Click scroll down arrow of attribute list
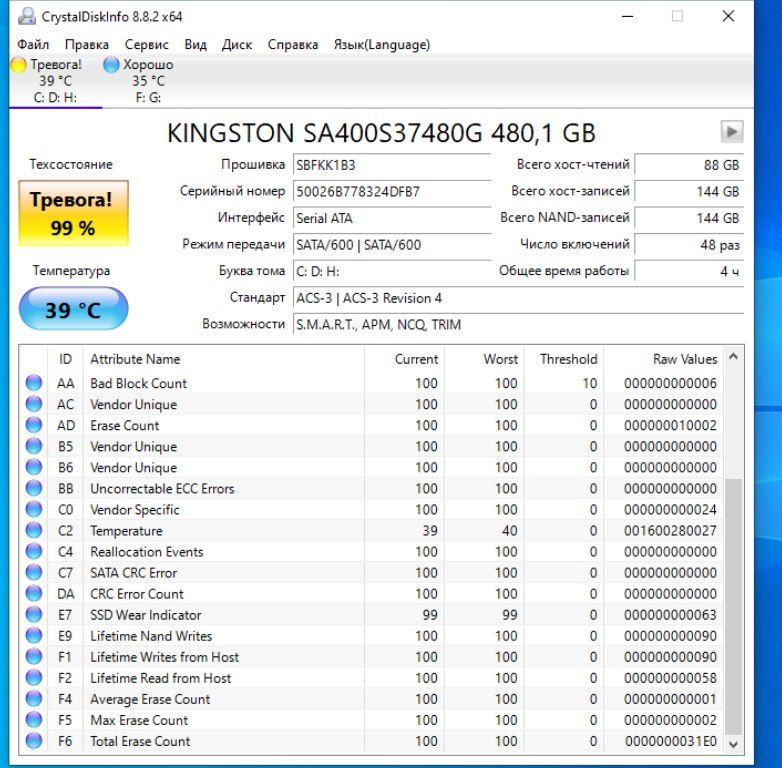Viewport: 782px width, 768px height. [x=733, y=744]
